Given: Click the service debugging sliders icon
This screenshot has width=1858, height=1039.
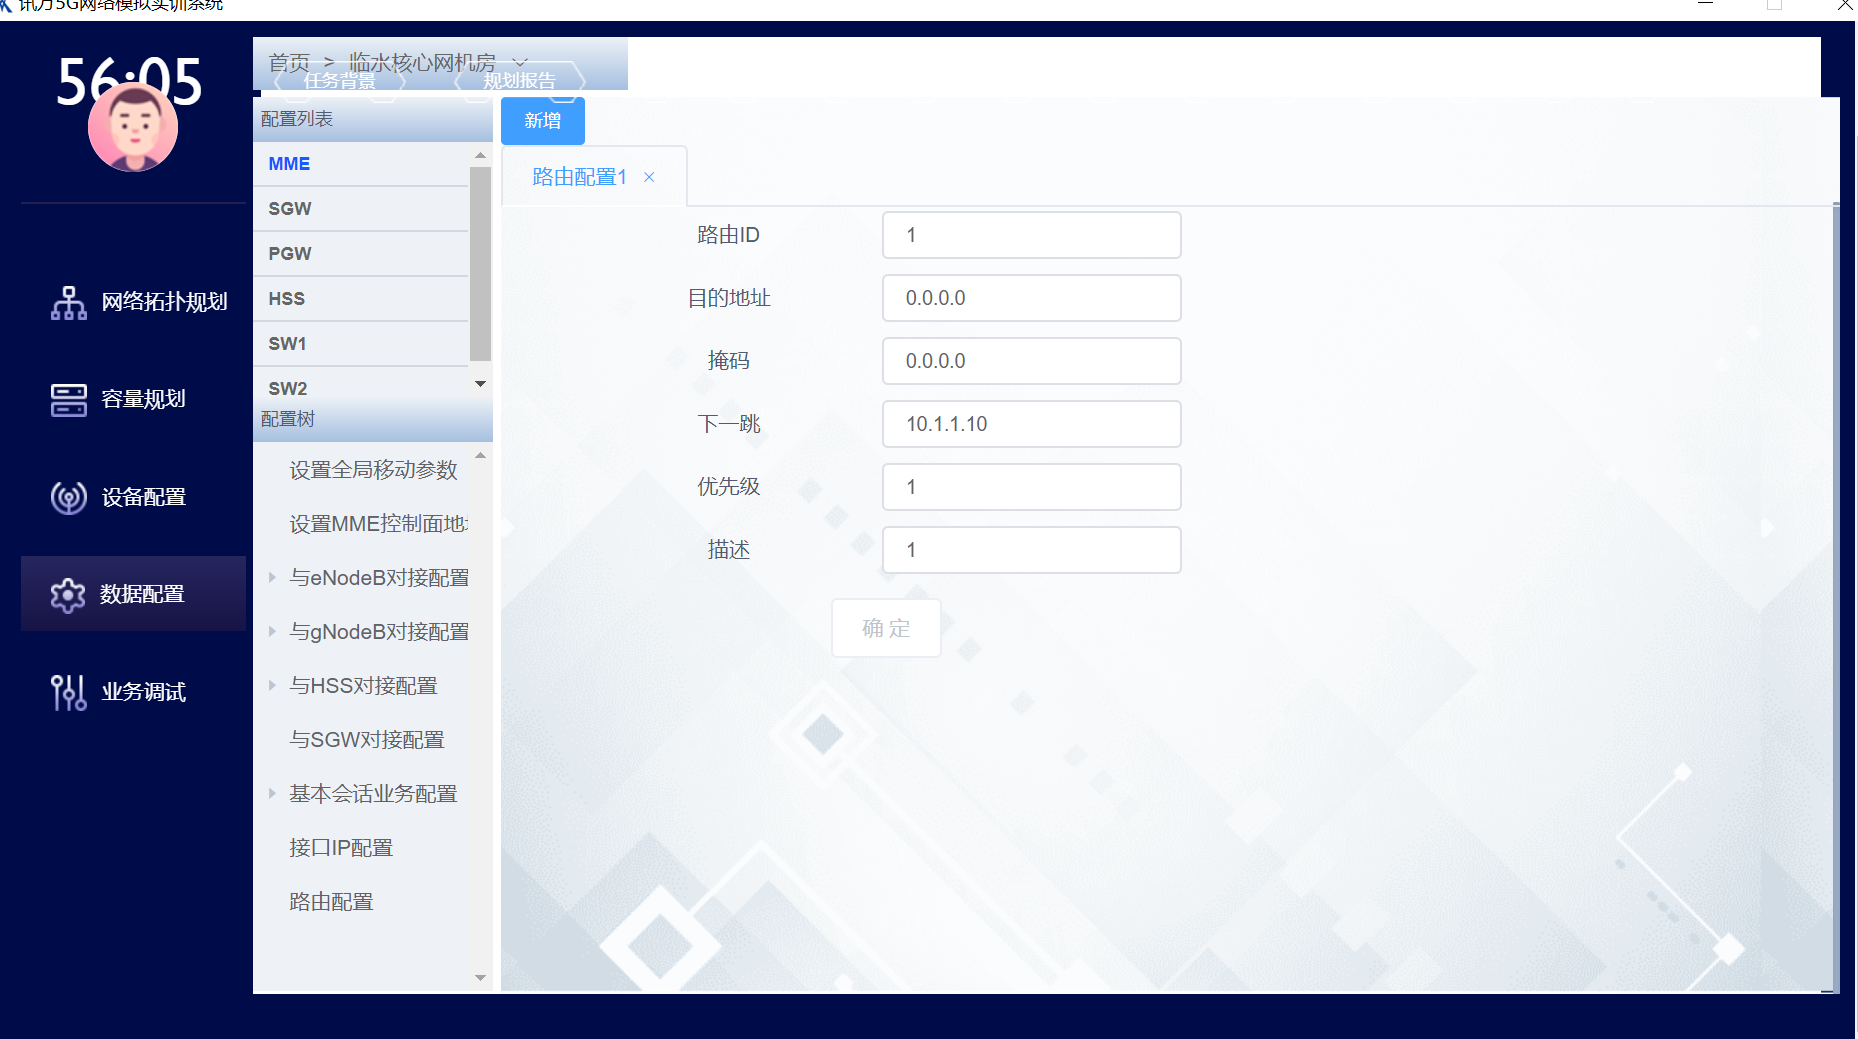Looking at the screenshot, I should (x=68, y=692).
